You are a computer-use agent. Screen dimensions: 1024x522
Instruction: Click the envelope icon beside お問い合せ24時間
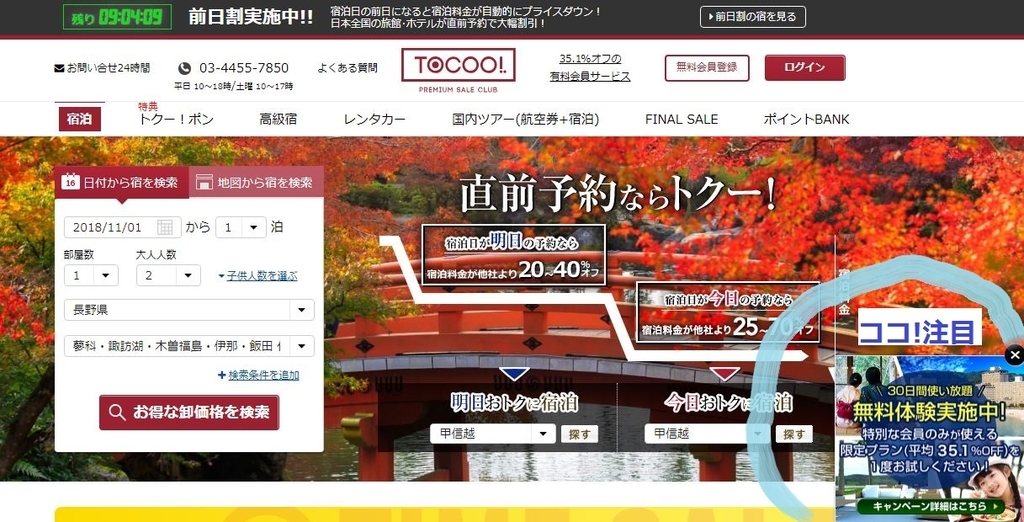pos(59,68)
